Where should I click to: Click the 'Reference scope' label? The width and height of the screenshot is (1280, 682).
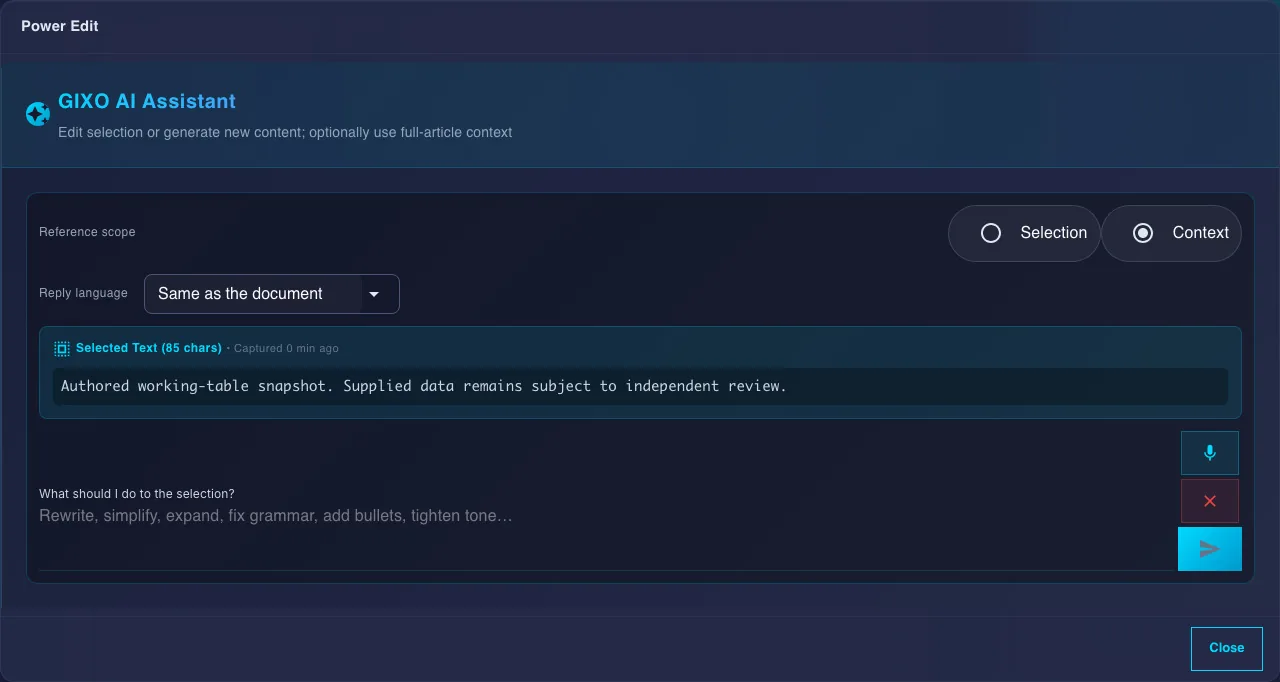[87, 232]
